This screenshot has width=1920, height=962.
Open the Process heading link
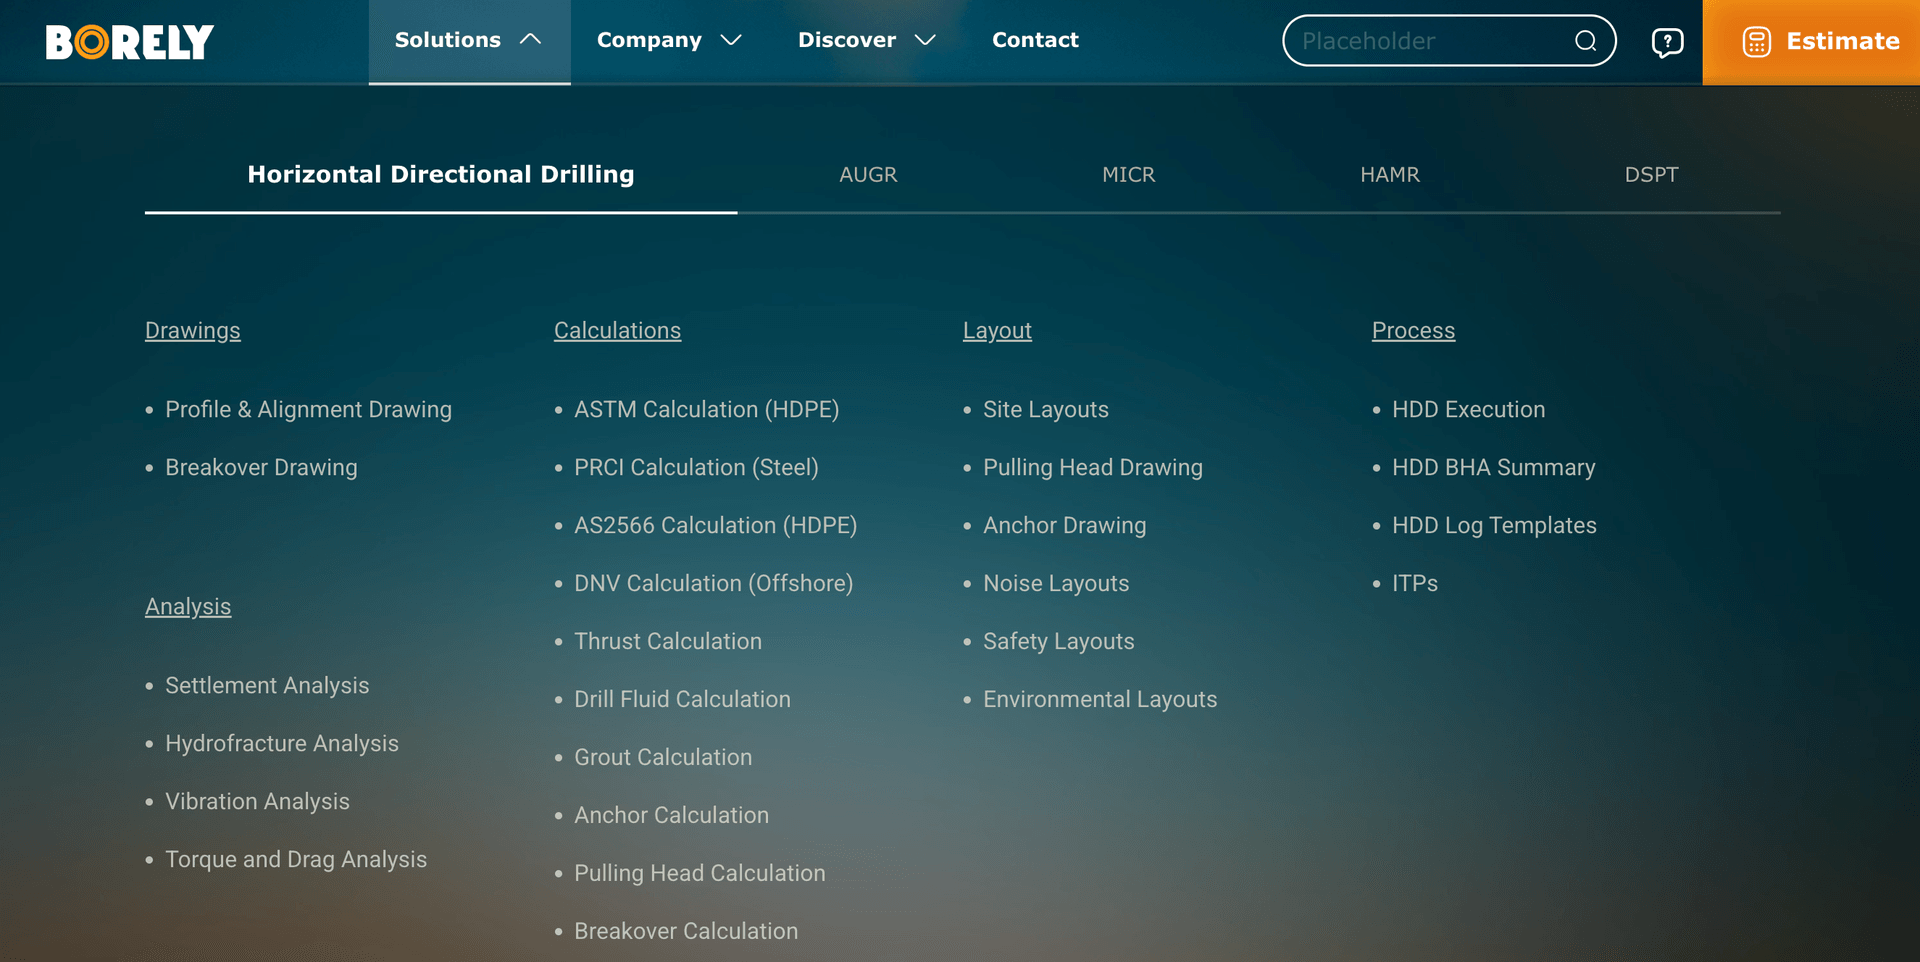click(x=1413, y=331)
